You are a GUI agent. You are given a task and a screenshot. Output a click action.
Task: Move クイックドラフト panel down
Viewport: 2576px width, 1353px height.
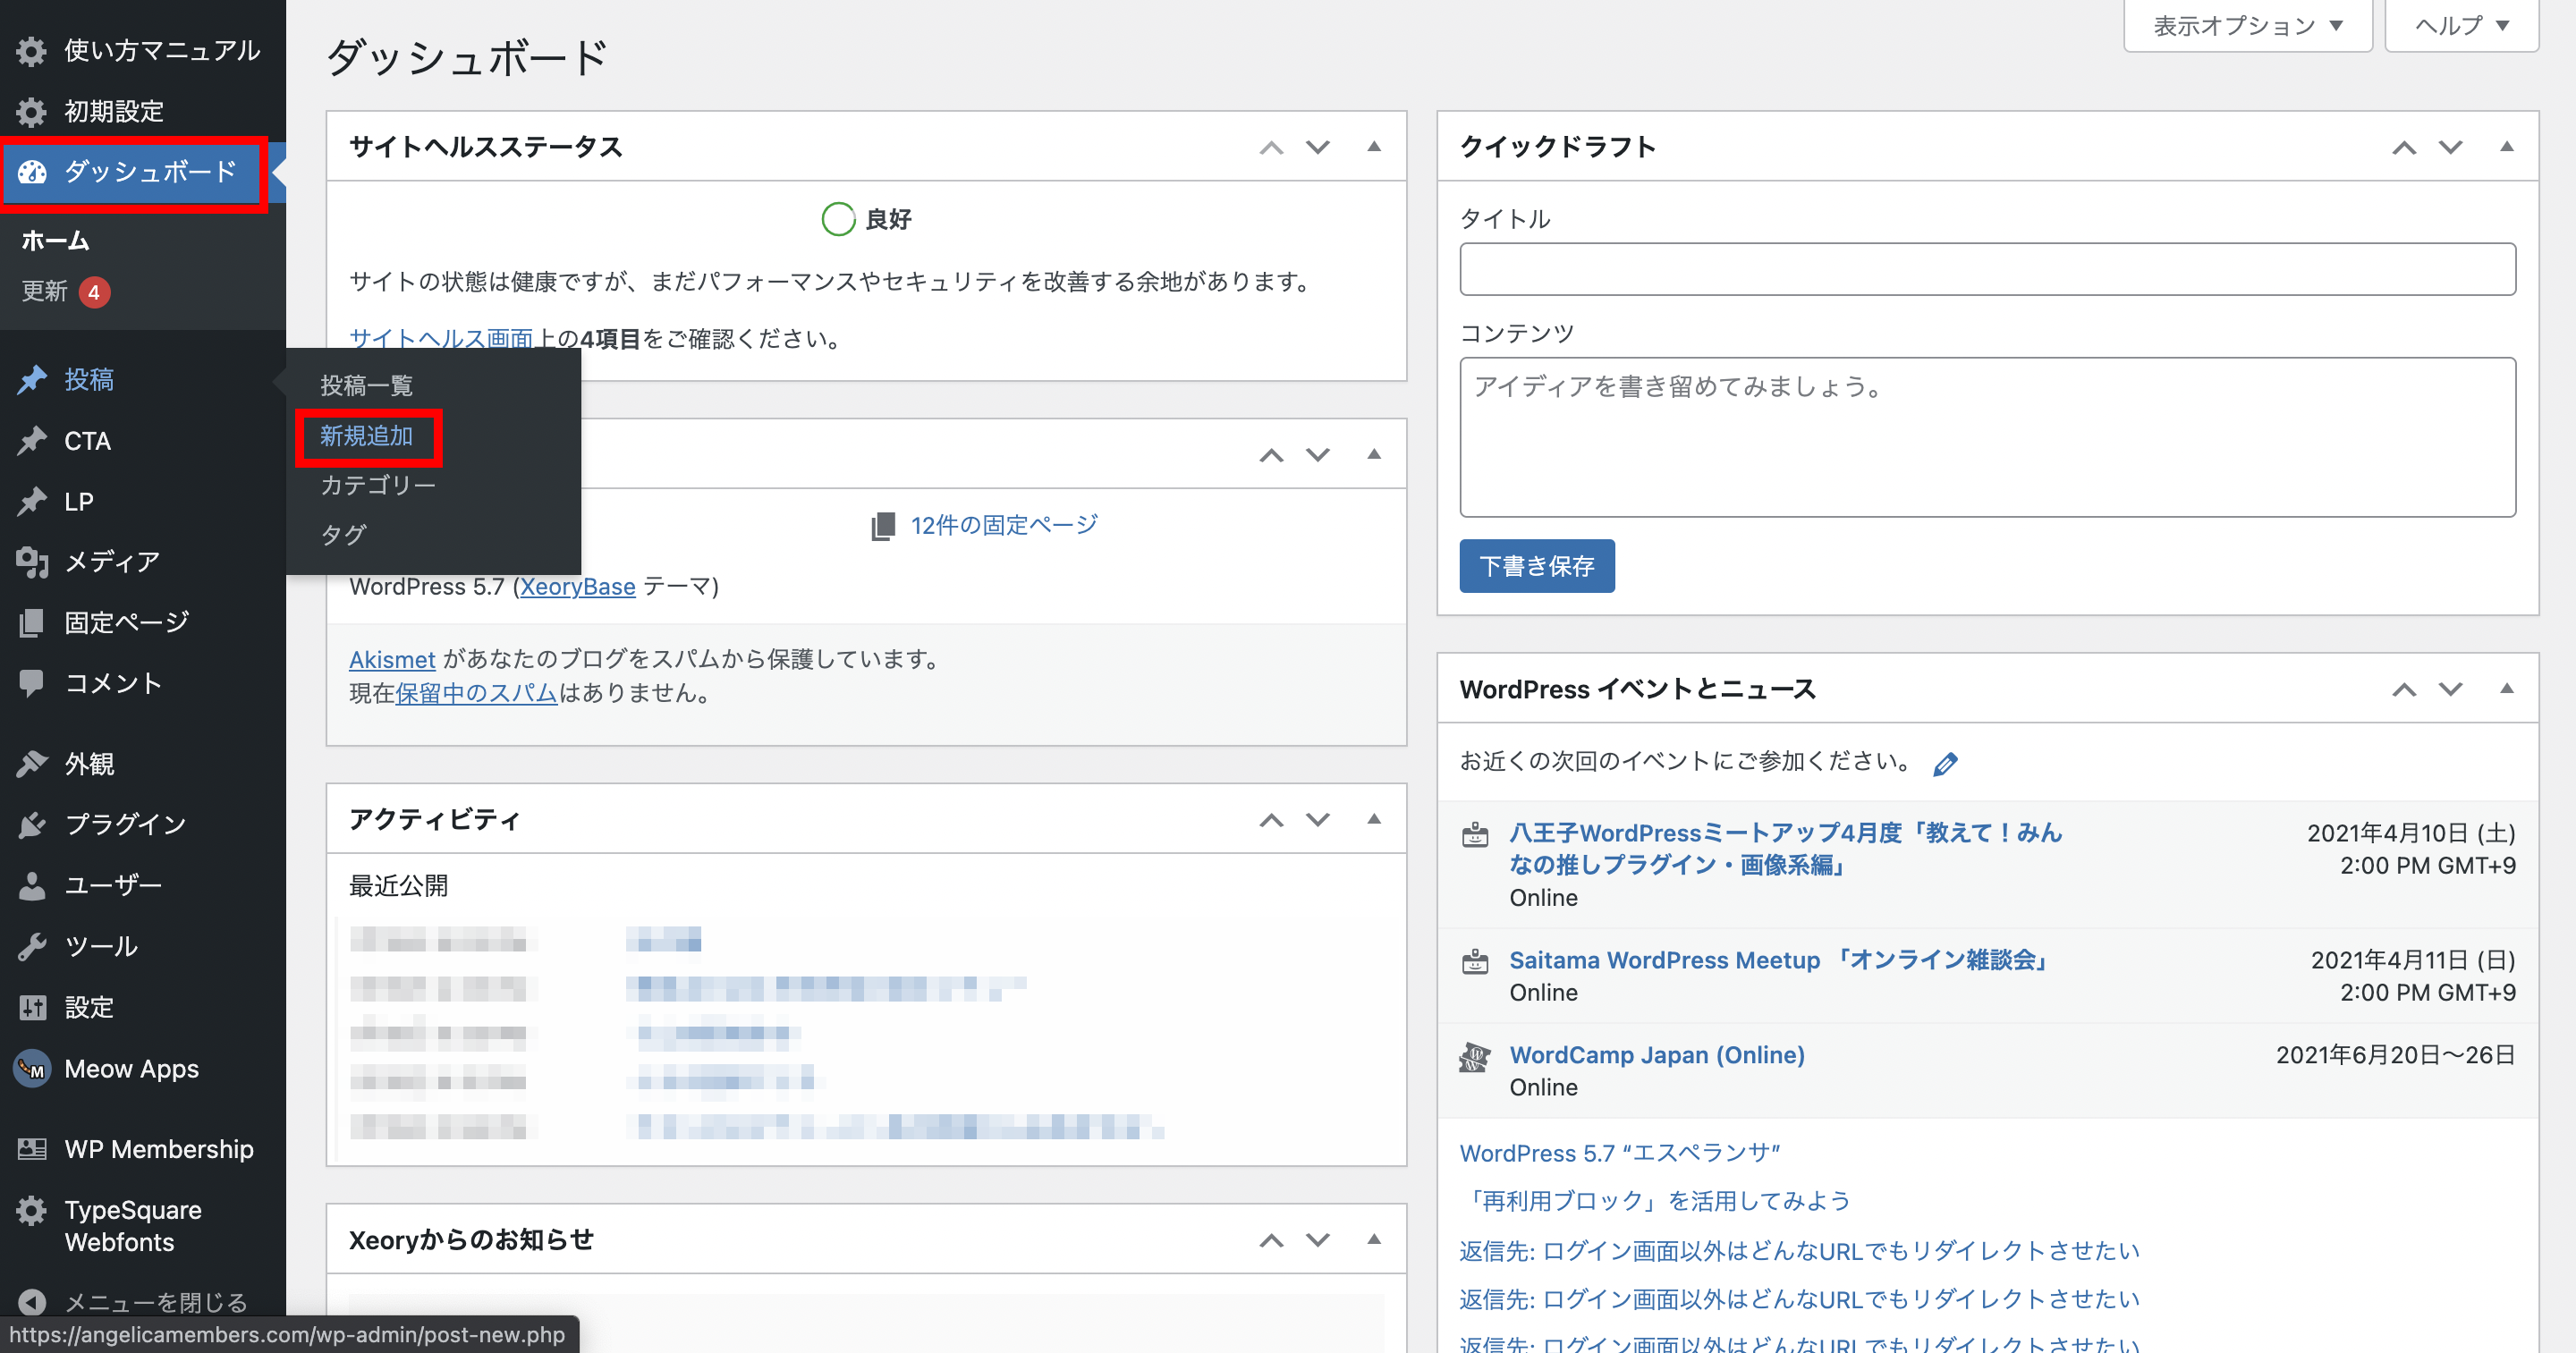click(2450, 148)
